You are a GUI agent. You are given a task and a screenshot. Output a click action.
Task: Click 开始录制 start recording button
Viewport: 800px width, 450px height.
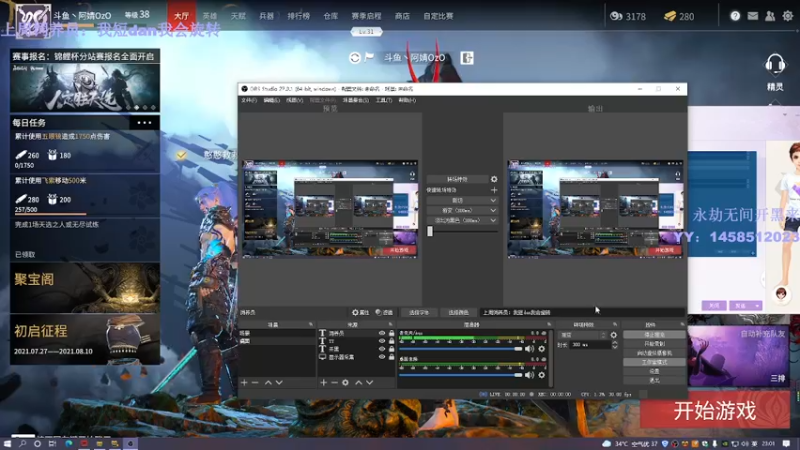[654, 344]
